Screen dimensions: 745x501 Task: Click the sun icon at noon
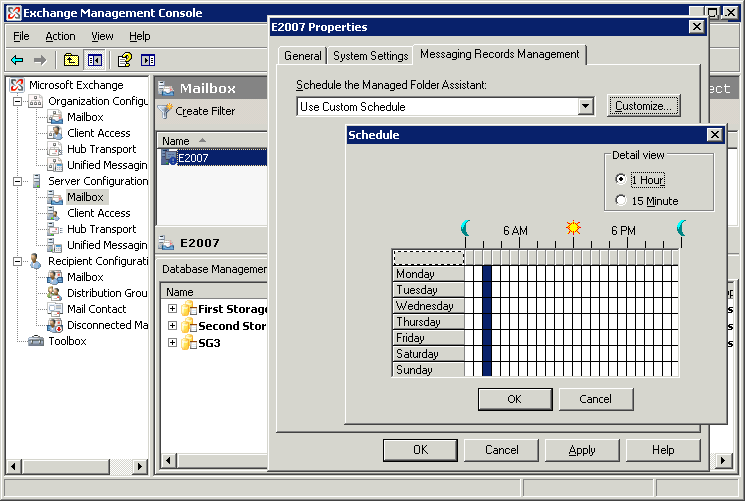click(573, 228)
